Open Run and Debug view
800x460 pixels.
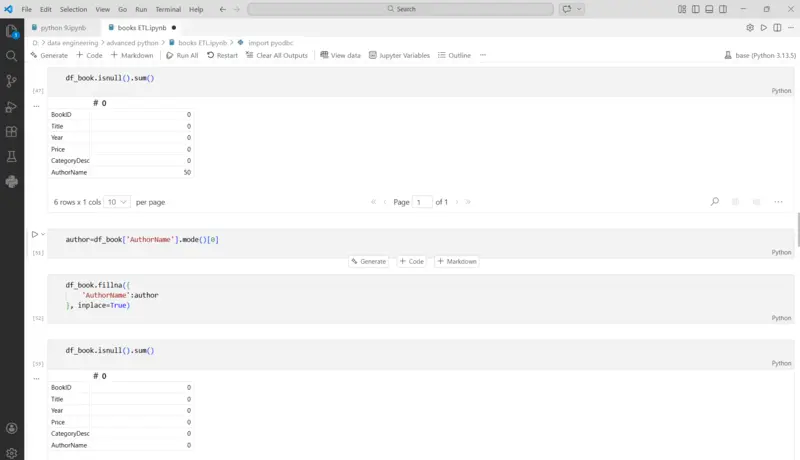coord(11,107)
